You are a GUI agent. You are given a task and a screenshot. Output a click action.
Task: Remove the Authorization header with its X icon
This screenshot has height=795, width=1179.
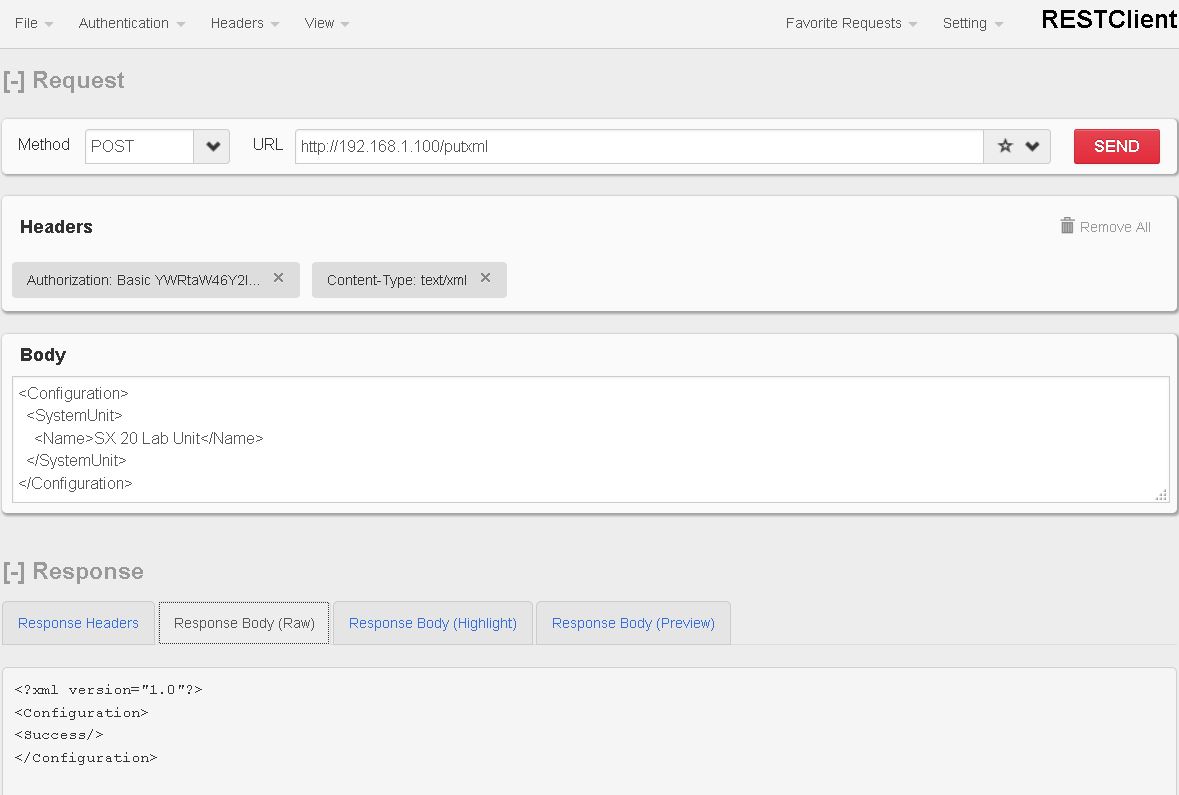click(279, 278)
